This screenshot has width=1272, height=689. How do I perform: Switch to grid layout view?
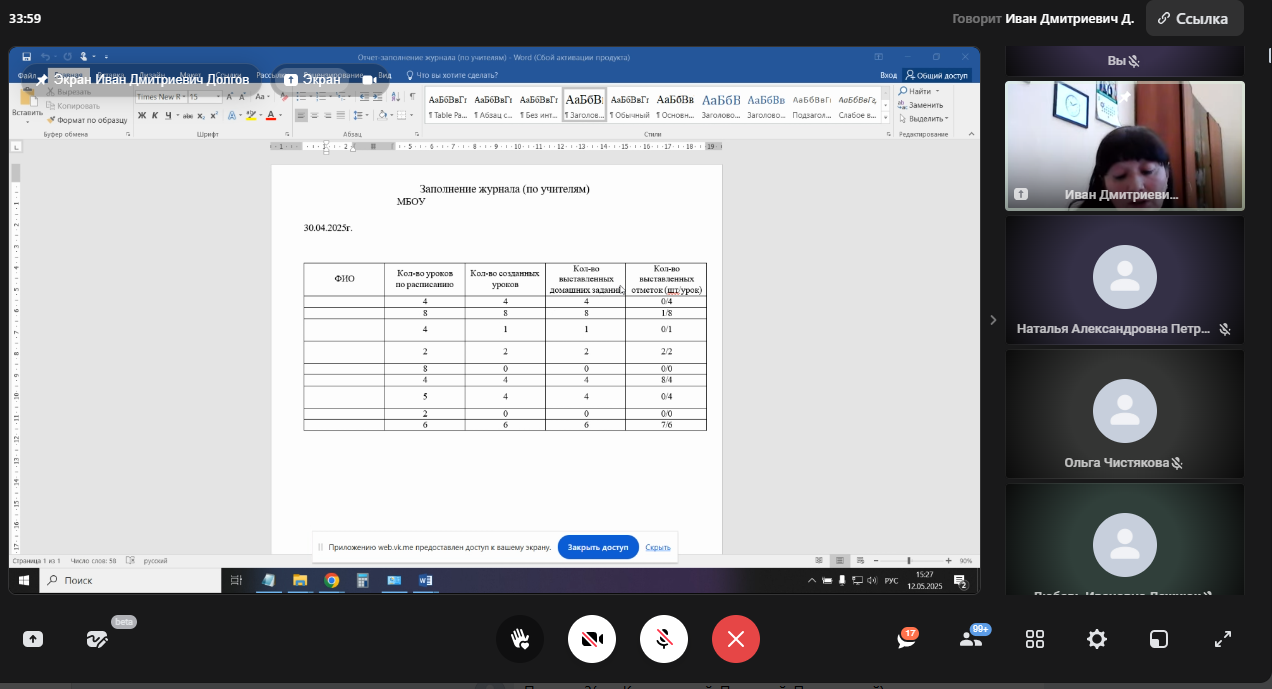click(x=1035, y=639)
